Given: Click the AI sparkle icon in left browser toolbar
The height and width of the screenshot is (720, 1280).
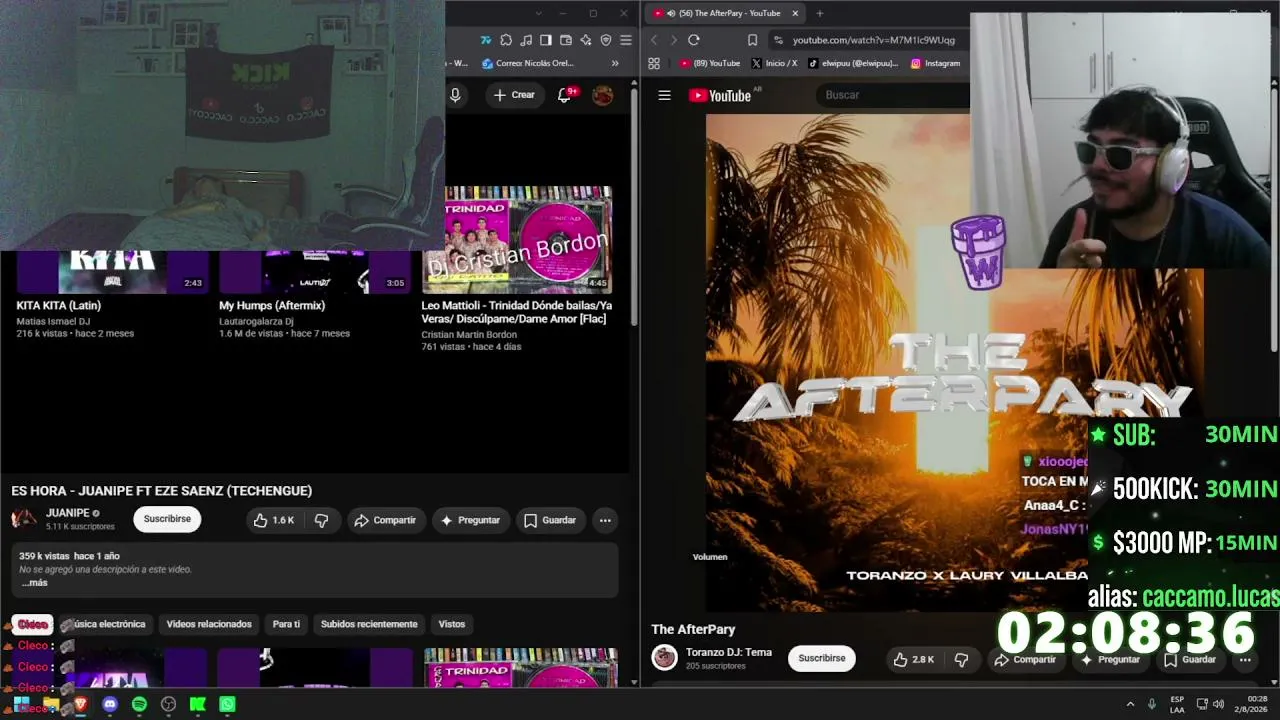Looking at the screenshot, I should tap(586, 40).
